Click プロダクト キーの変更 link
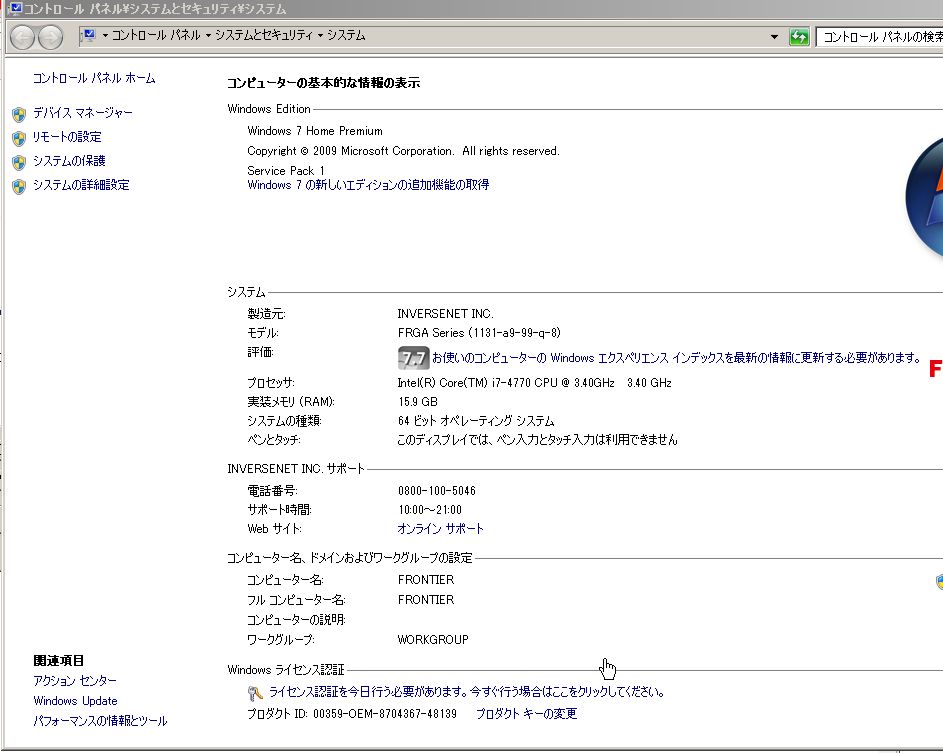 pyautogui.click(x=526, y=713)
